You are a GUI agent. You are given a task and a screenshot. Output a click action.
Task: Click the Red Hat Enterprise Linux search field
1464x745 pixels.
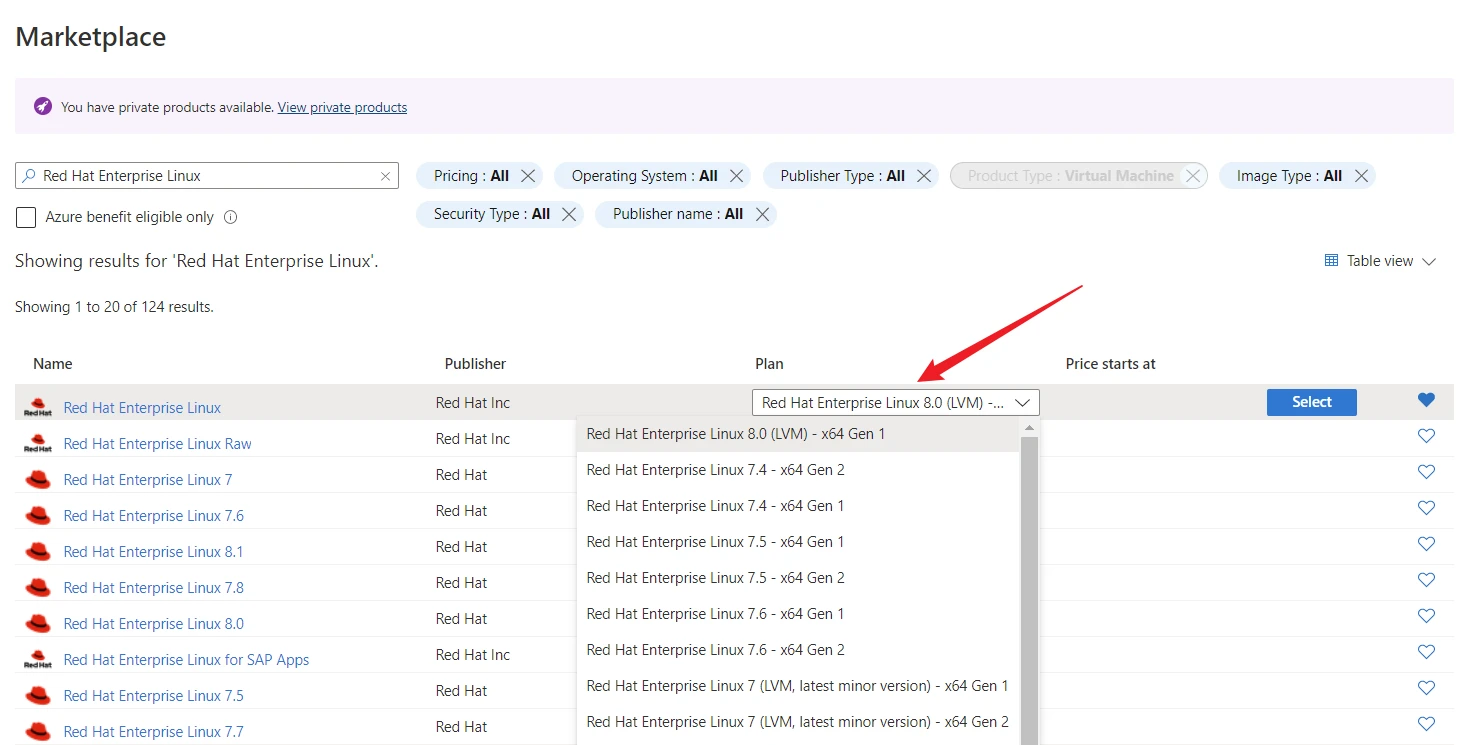(x=207, y=175)
